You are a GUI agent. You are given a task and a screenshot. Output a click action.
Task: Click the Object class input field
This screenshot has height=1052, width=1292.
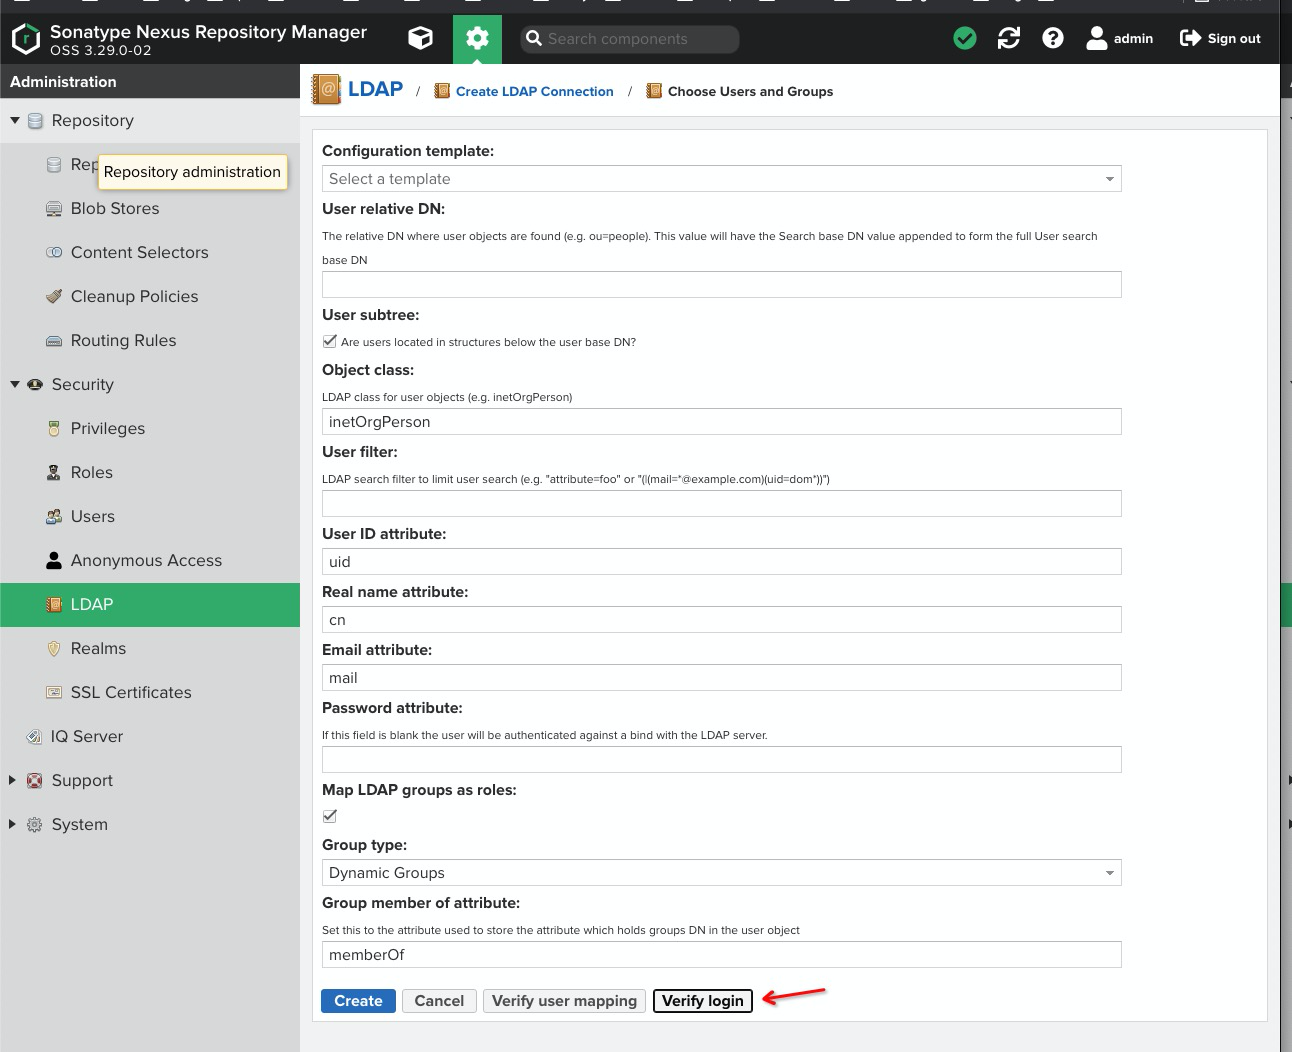(722, 422)
